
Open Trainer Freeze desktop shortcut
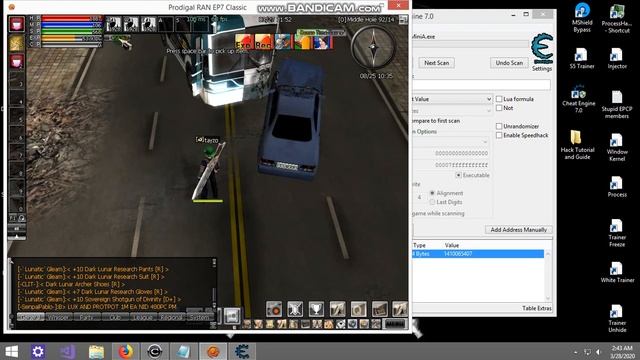[617, 233]
